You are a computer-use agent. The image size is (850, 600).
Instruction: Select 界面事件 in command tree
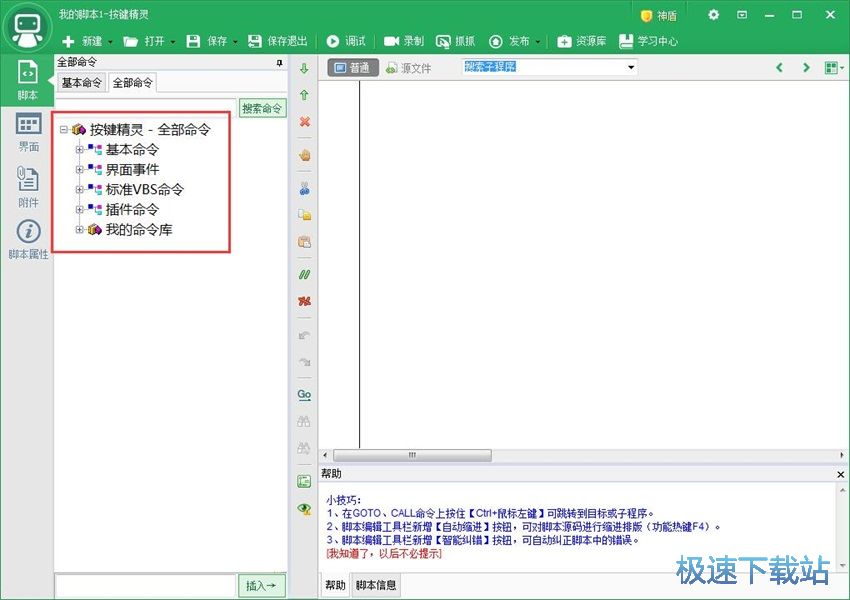pyautogui.click(x=132, y=170)
